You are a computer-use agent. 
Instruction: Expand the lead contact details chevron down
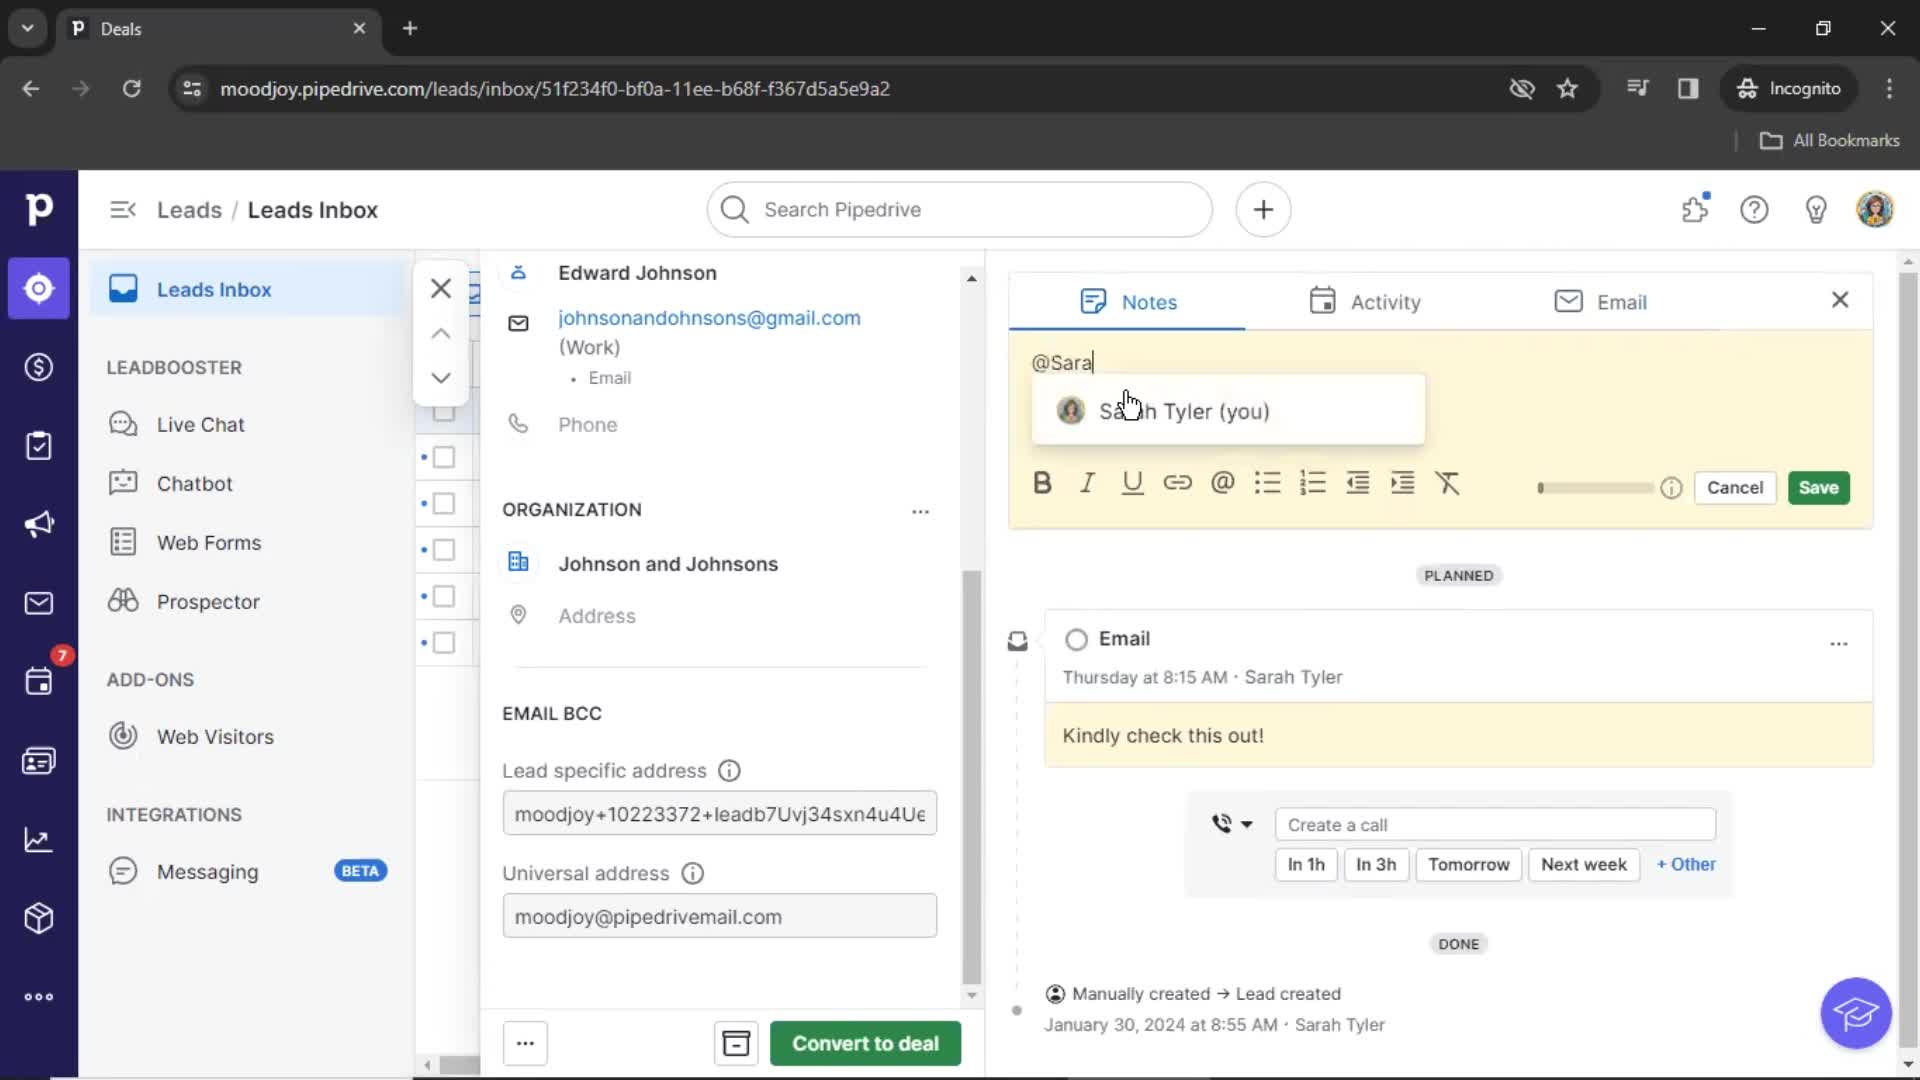pos(440,378)
